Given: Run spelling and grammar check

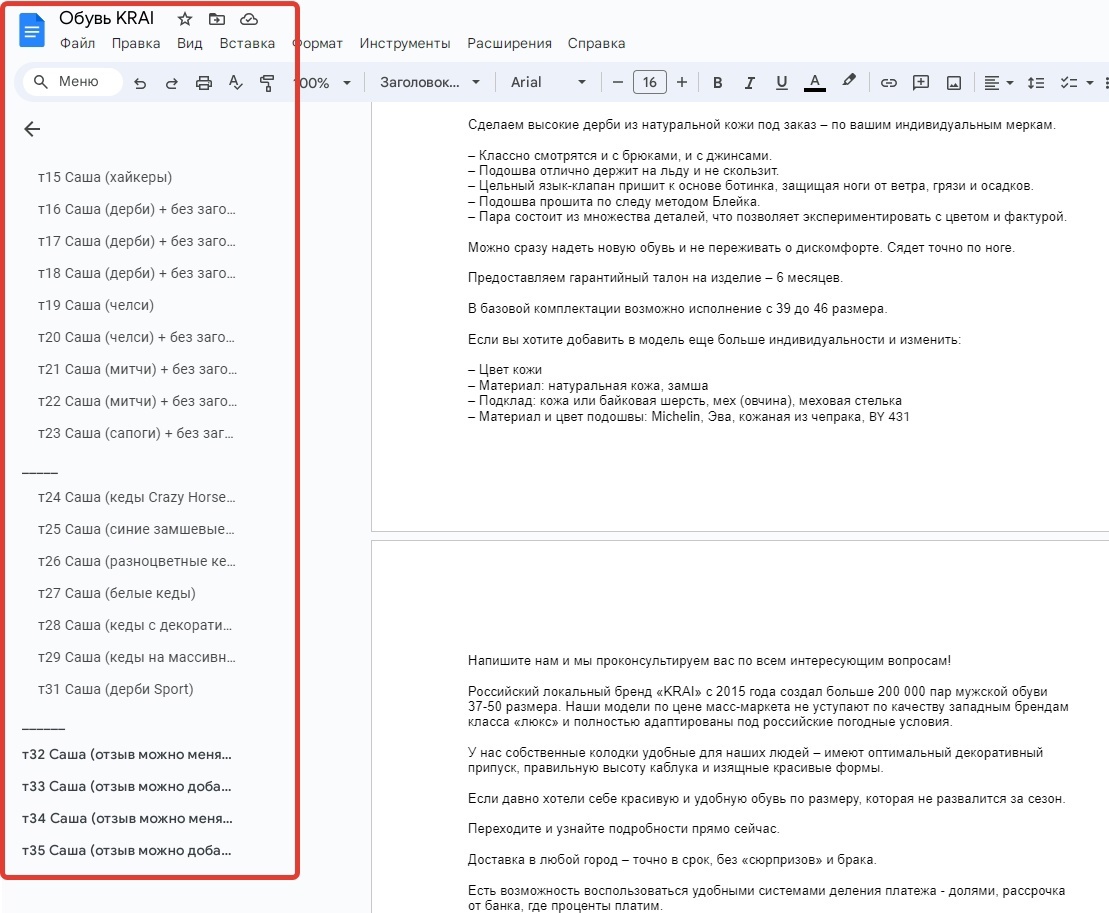Looking at the screenshot, I should tap(236, 83).
